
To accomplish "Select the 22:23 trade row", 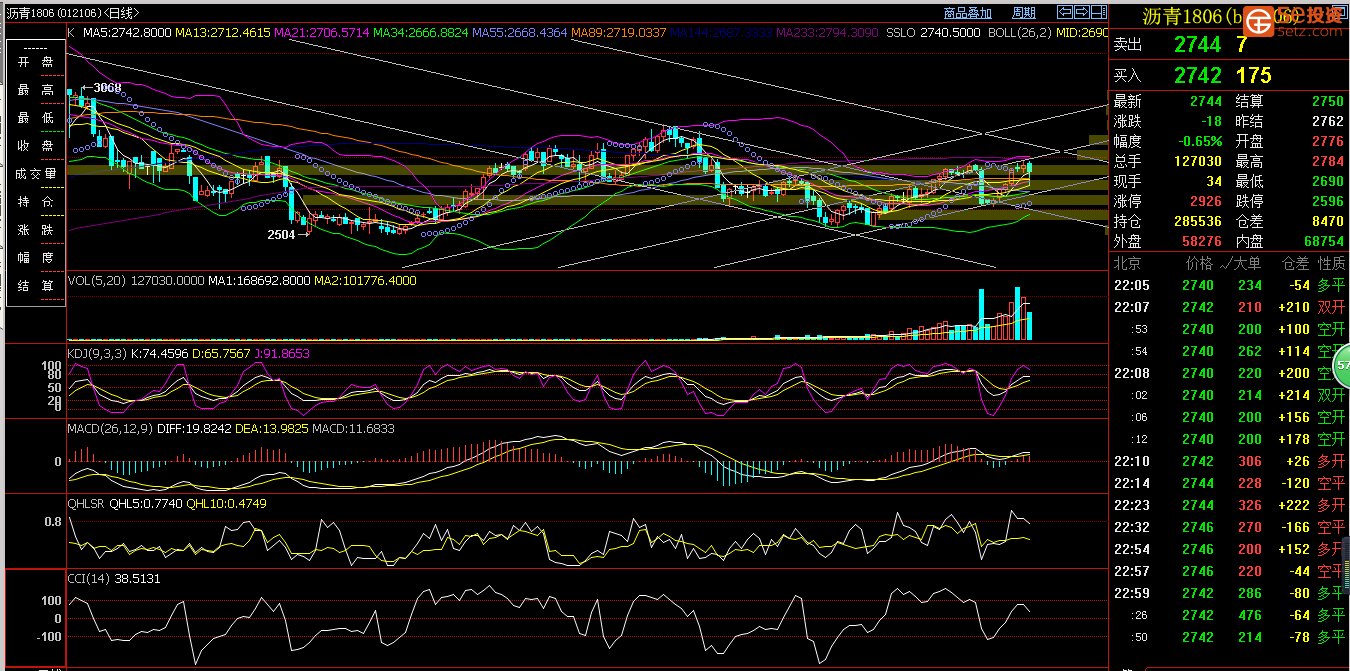I will coord(1229,505).
